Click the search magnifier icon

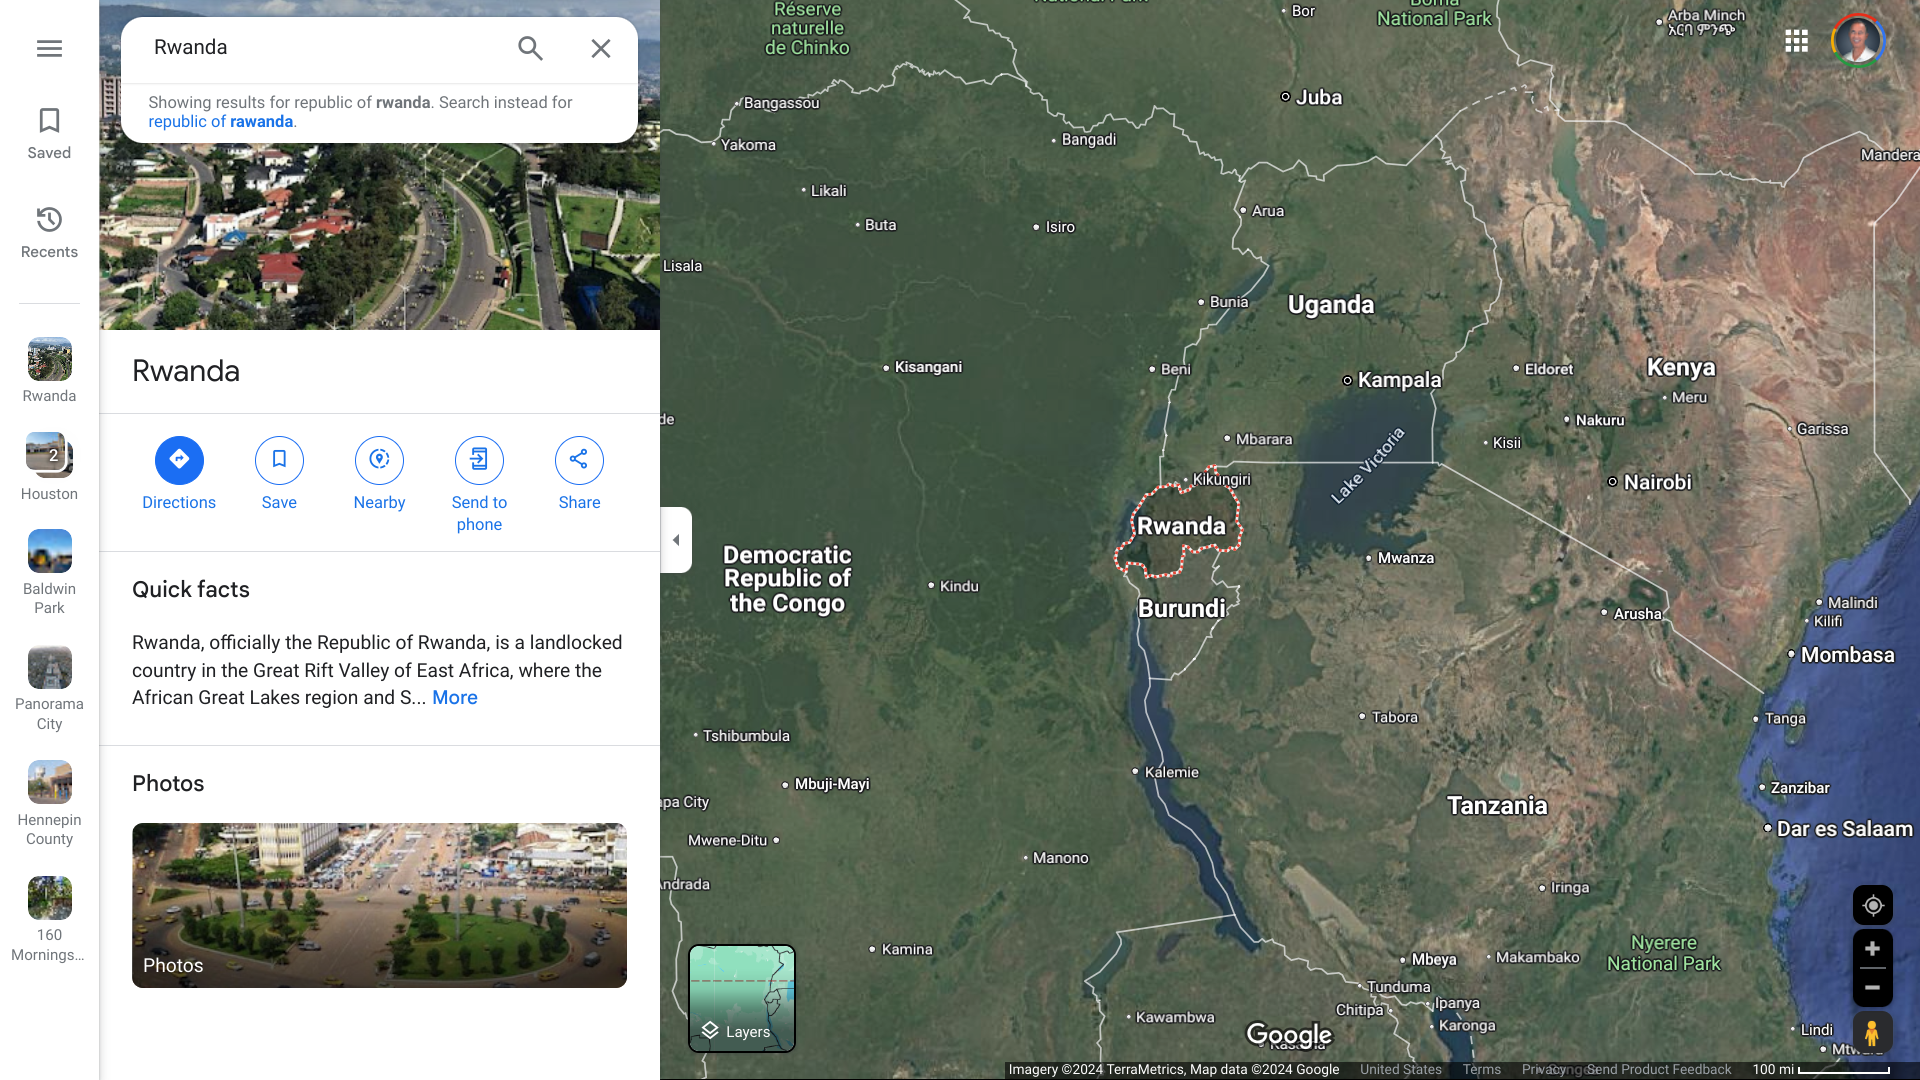530,48
